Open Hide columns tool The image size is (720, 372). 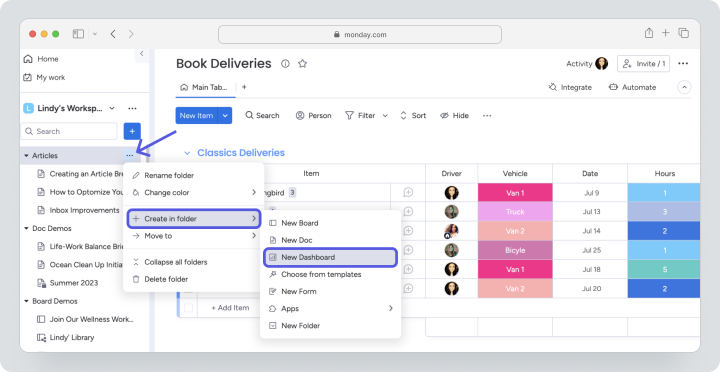click(x=454, y=116)
